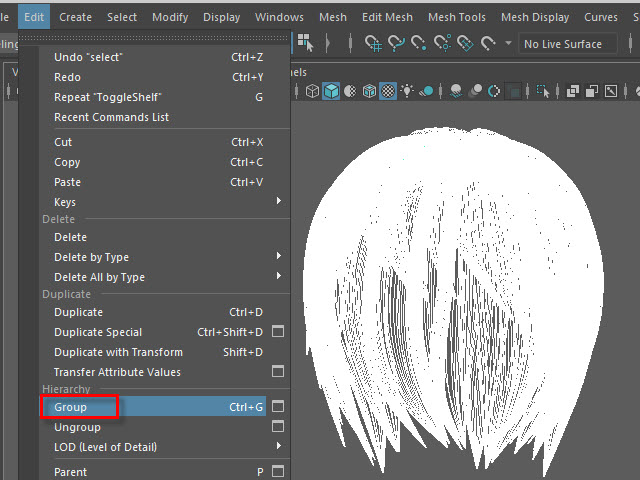
Task: Toggle Textured display in viewport toolbar
Action: click(x=388, y=91)
